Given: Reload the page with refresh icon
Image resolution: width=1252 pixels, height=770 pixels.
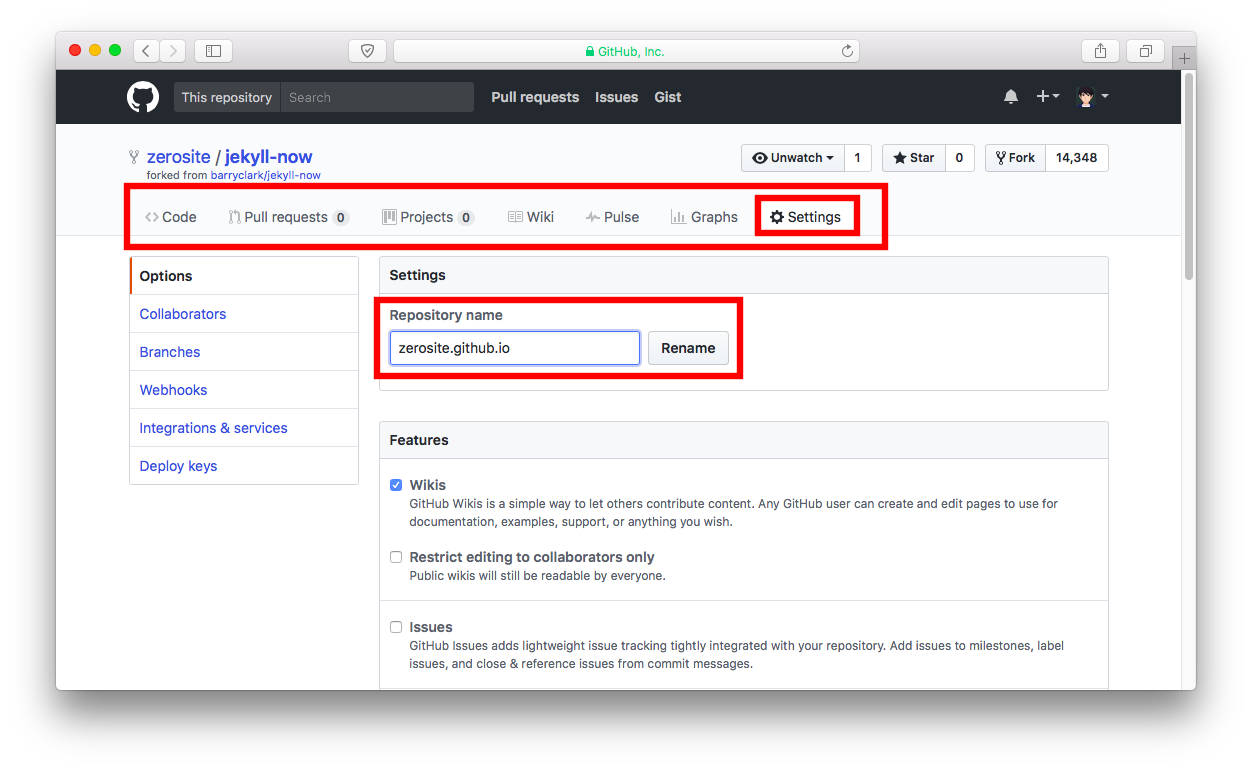Looking at the screenshot, I should pos(848,51).
